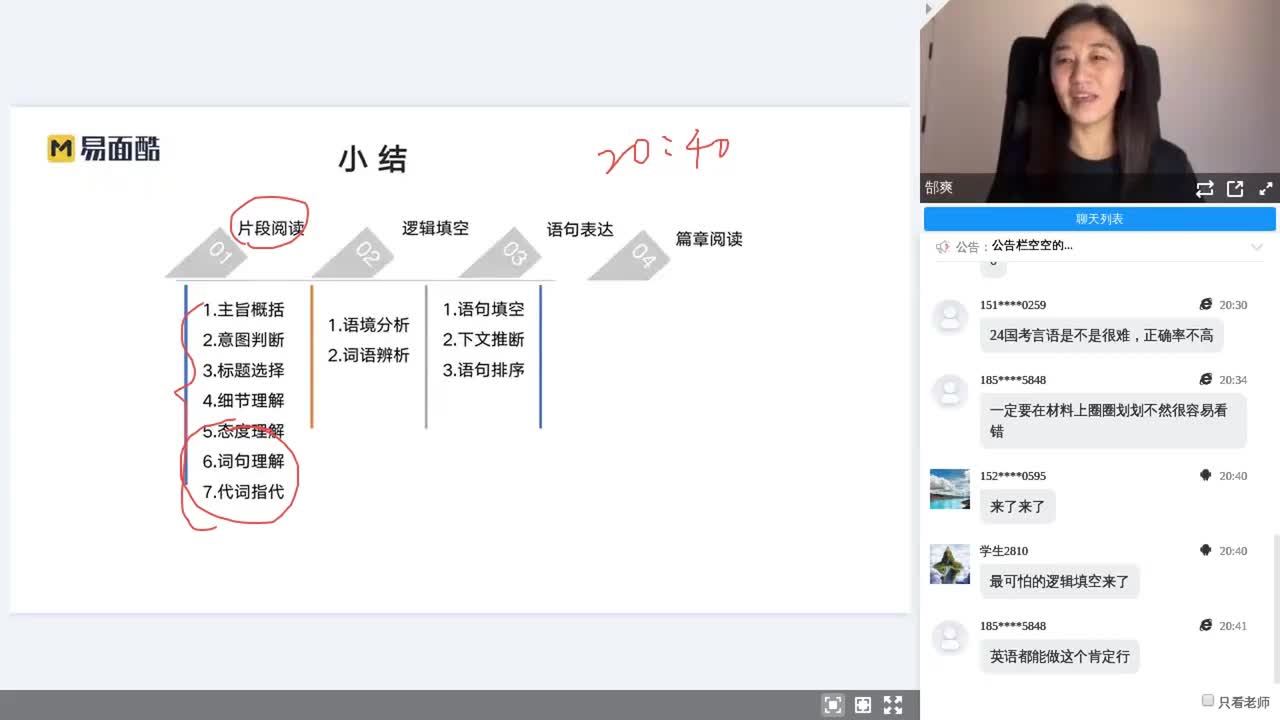This screenshot has height=720, width=1280.
Task: Click slide item 1.主旨概括
Action: [x=243, y=310]
